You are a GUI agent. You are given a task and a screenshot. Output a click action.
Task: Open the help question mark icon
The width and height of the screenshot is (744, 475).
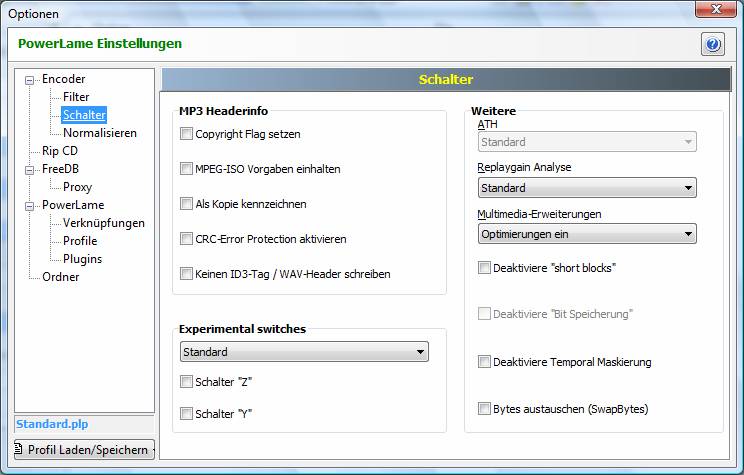[713, 44]
